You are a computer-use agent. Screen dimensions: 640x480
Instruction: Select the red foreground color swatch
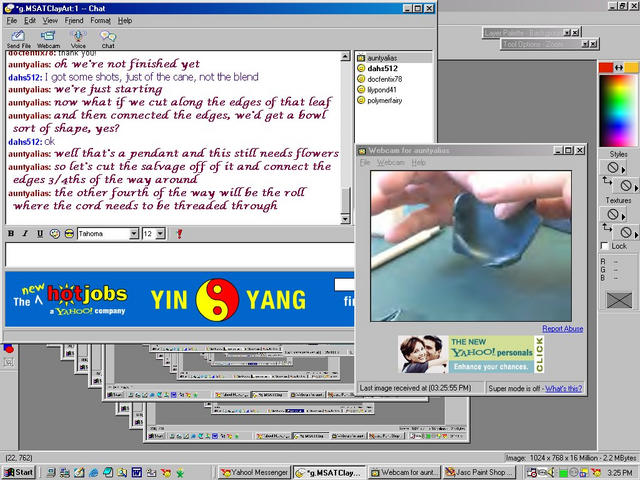pos(606,67)
